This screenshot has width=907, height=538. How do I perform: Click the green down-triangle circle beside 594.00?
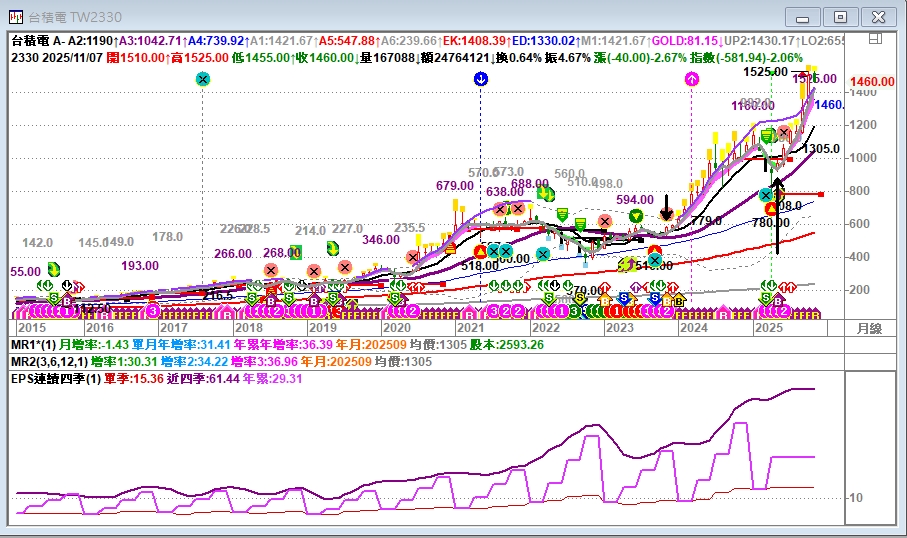pyautogui.click(x=636, y=216)
